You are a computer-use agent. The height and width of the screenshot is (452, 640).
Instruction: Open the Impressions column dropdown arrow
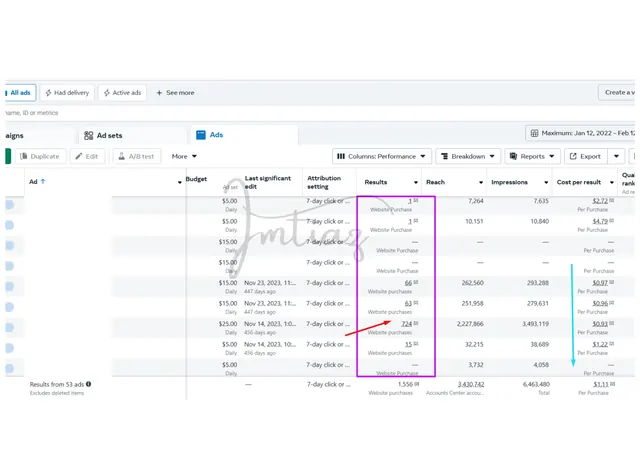tap(546, 183)
